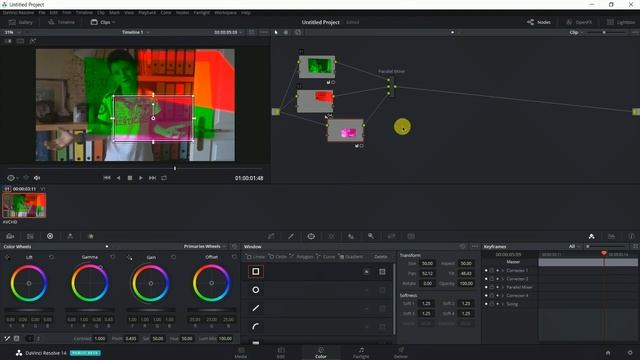Adjust the Gamma master wheel slider
The width and height of the screenshot is (640, 360).
pos(90,310)
